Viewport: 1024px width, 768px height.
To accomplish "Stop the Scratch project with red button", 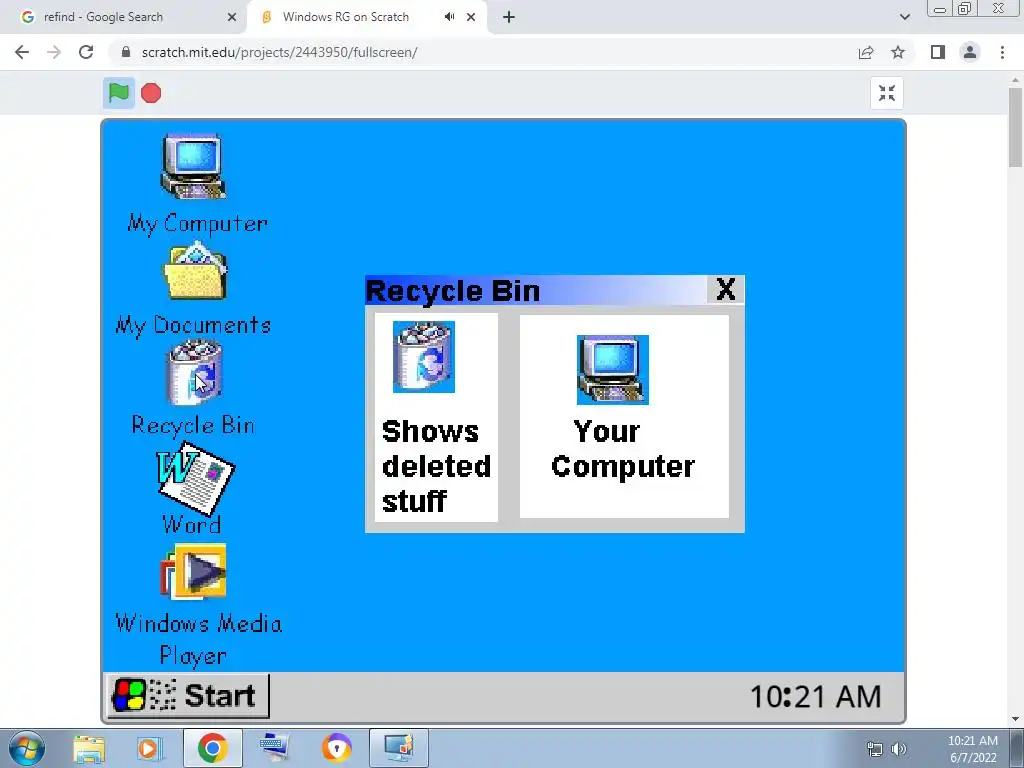I will pos(151,93).
